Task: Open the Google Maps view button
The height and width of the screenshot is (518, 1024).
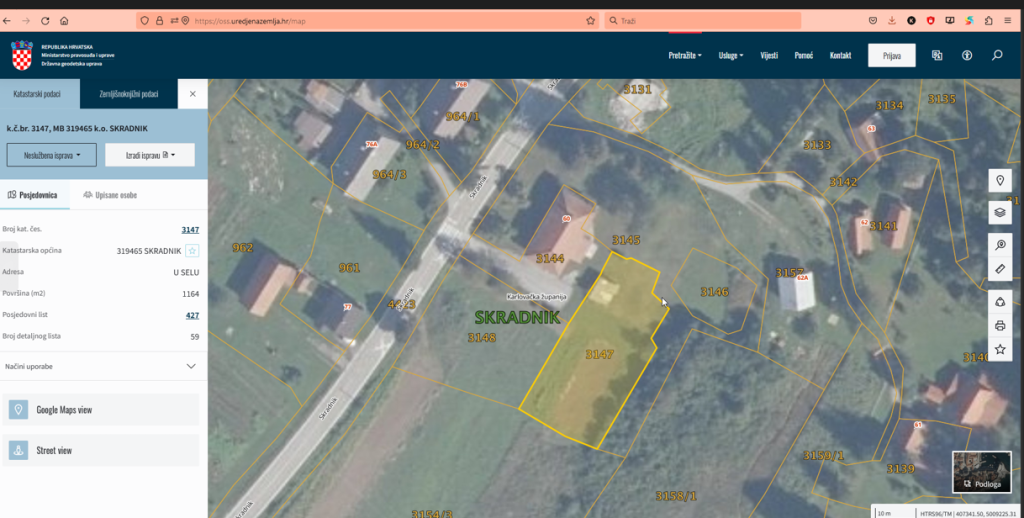Action: [x=102, y=410]
